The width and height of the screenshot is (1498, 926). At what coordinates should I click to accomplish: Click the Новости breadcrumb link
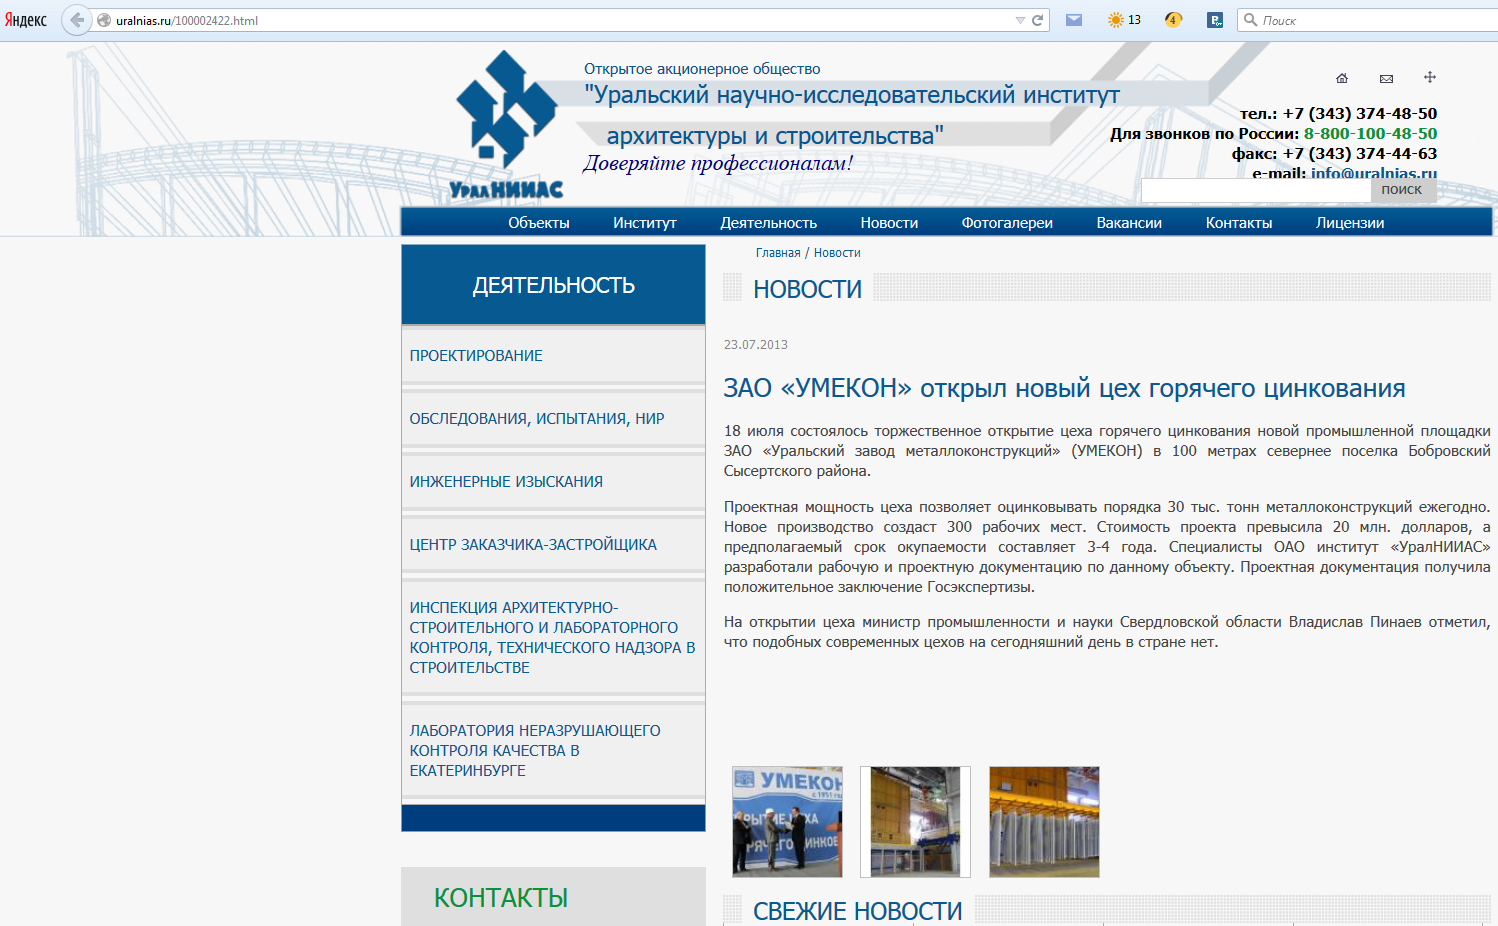[837, 253]
